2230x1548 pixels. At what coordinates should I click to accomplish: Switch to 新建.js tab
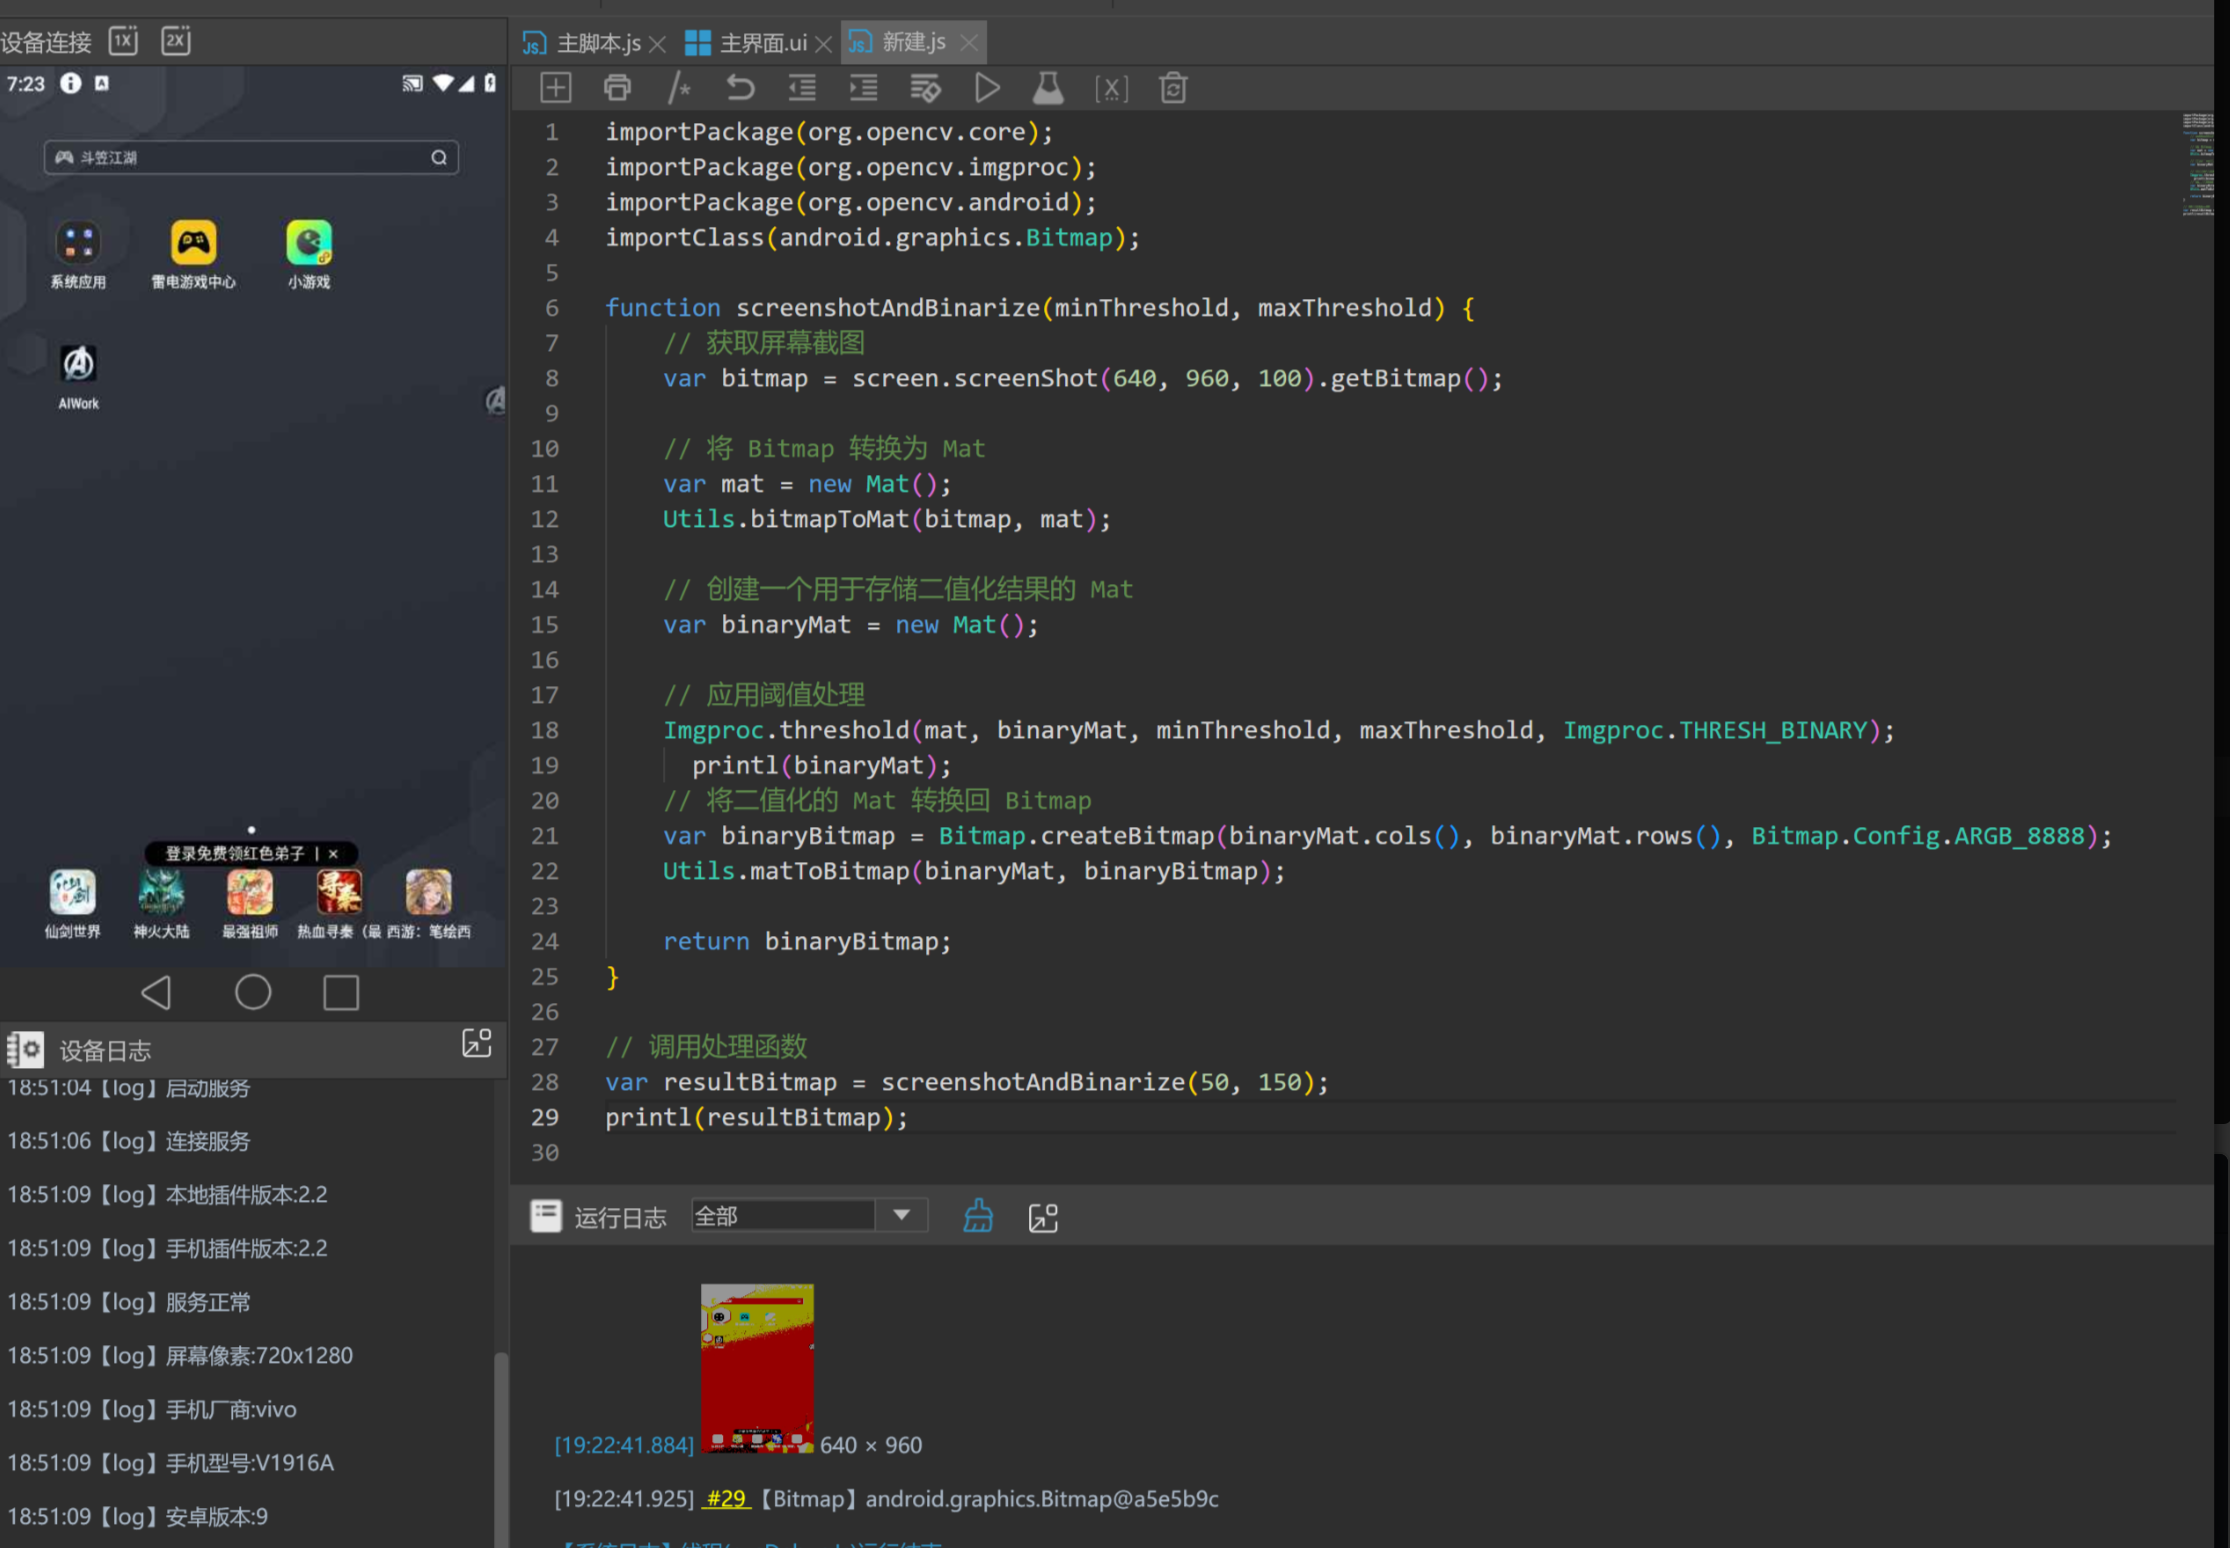(914, 42)
